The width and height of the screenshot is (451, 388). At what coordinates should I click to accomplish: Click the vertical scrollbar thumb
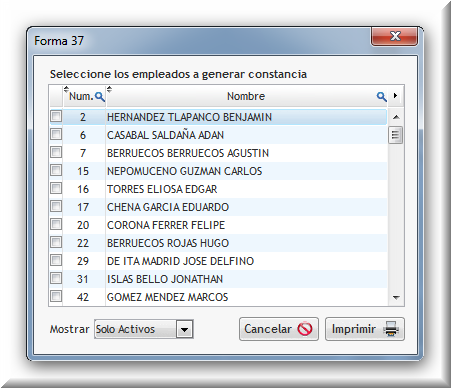396,135
